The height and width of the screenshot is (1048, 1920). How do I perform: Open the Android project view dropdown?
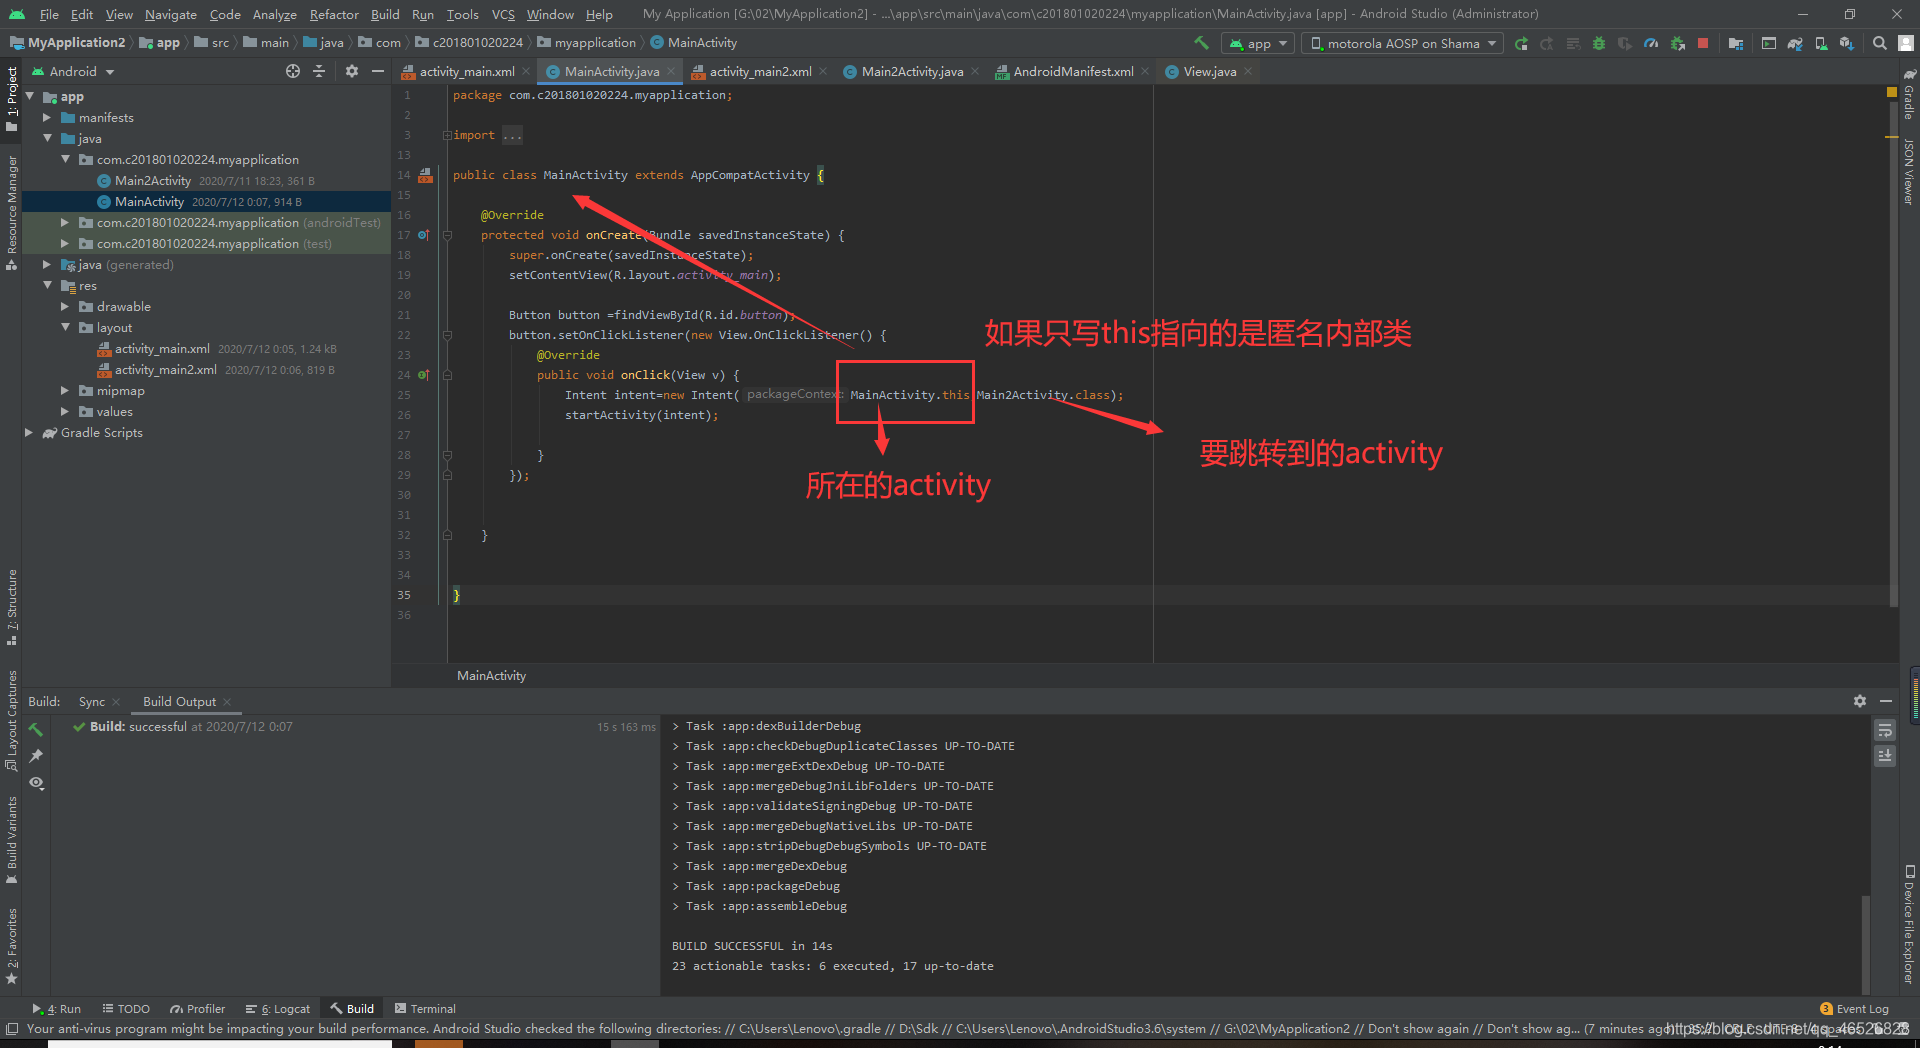pyautogui.click(x=73, y=71)
